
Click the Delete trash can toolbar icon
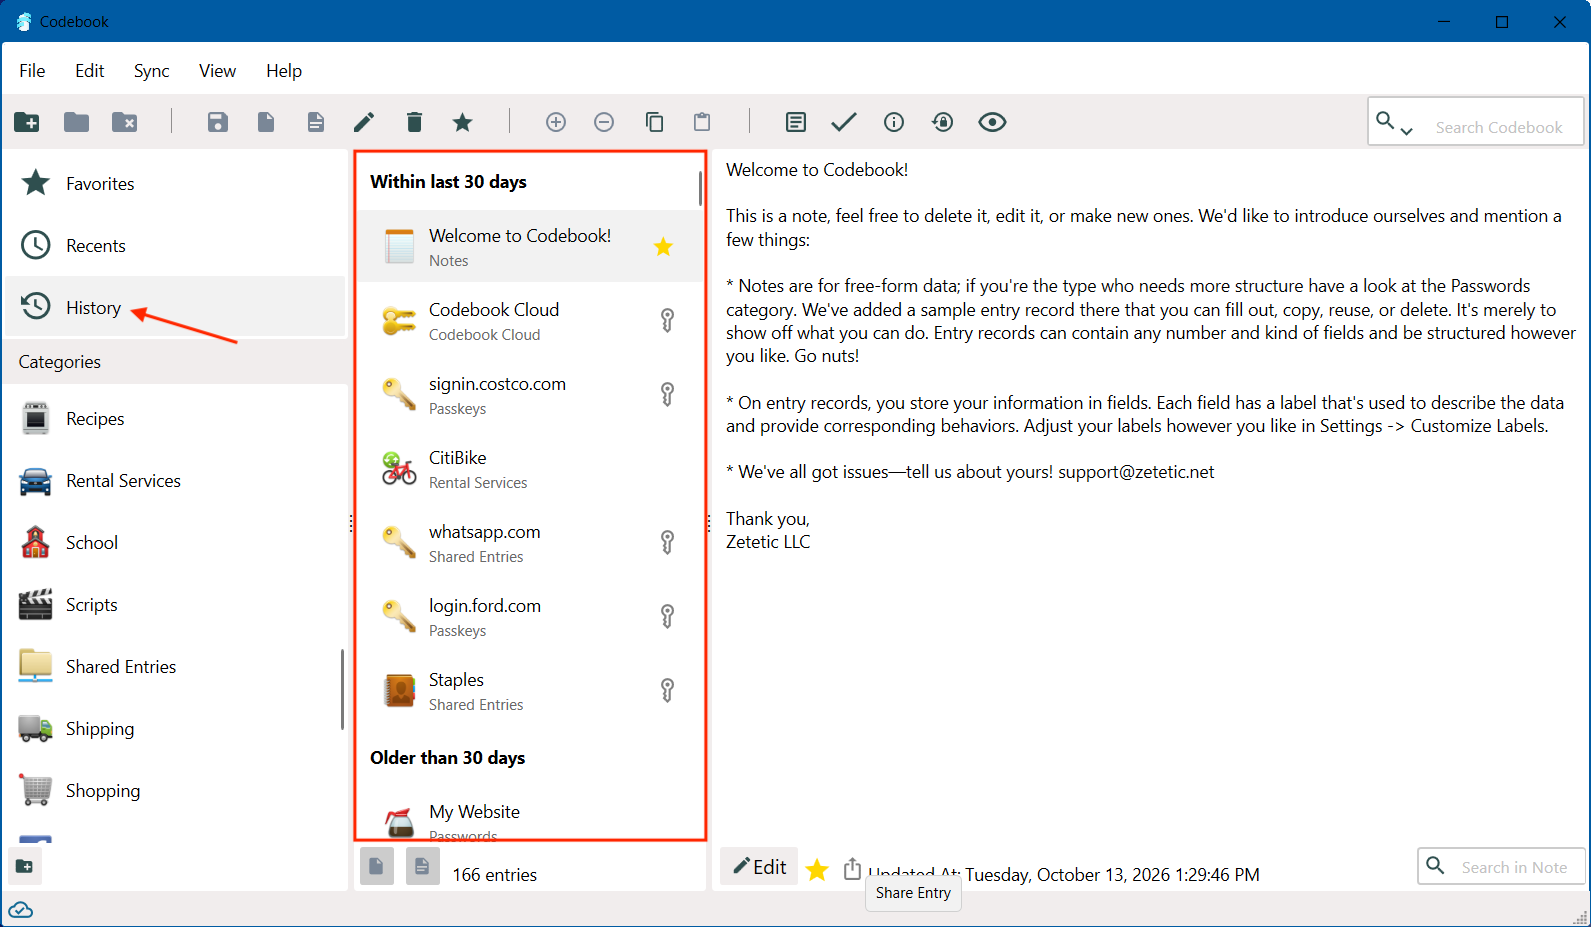[x=414, y=122]
